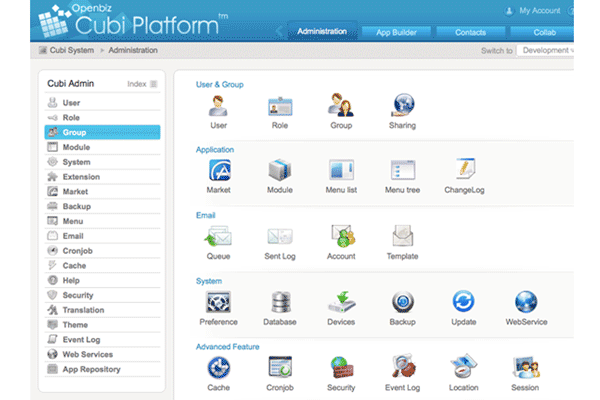This screenshot has width=600, height=400.
Task: Click the Index link in sidebar header
Action: click(137, 84)
